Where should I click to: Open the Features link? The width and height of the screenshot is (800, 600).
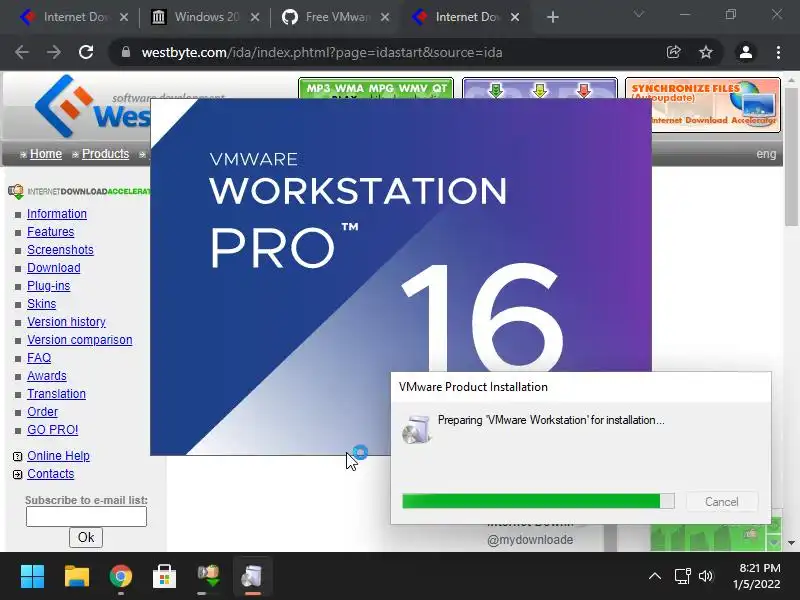click(x=51, y=232)
